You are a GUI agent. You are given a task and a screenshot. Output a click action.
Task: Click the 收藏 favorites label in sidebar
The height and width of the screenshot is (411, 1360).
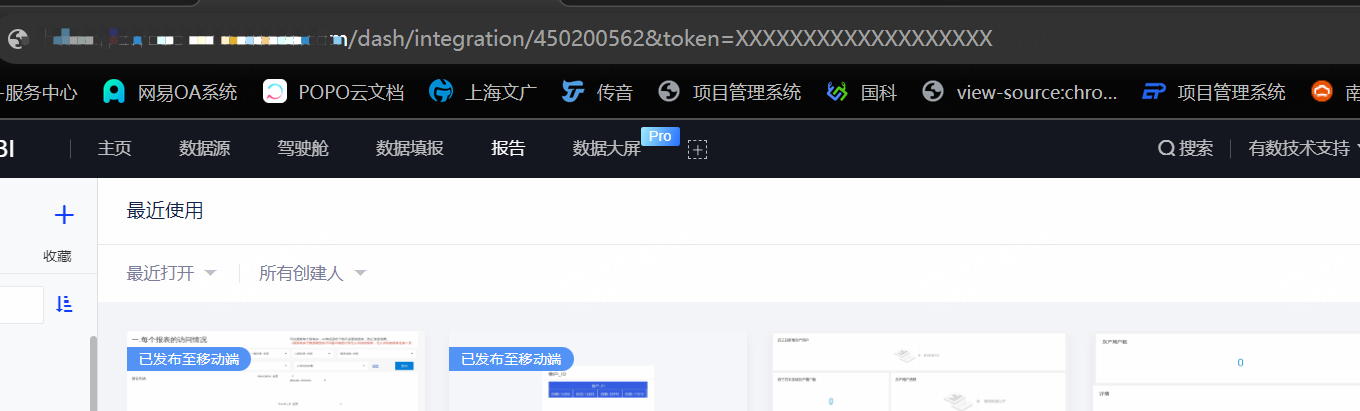[x=57, y=256]
